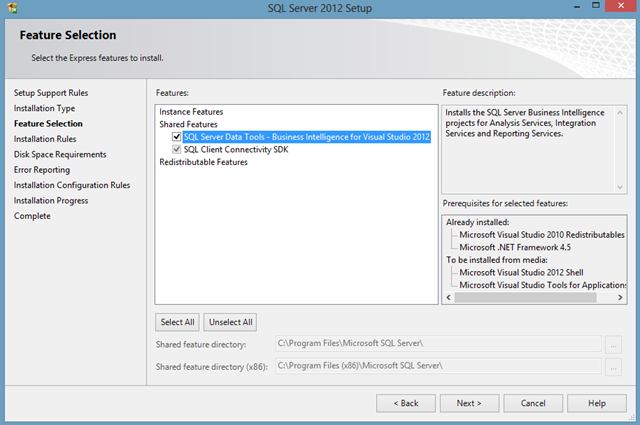Click the Unselect All button

coord(231,322)
